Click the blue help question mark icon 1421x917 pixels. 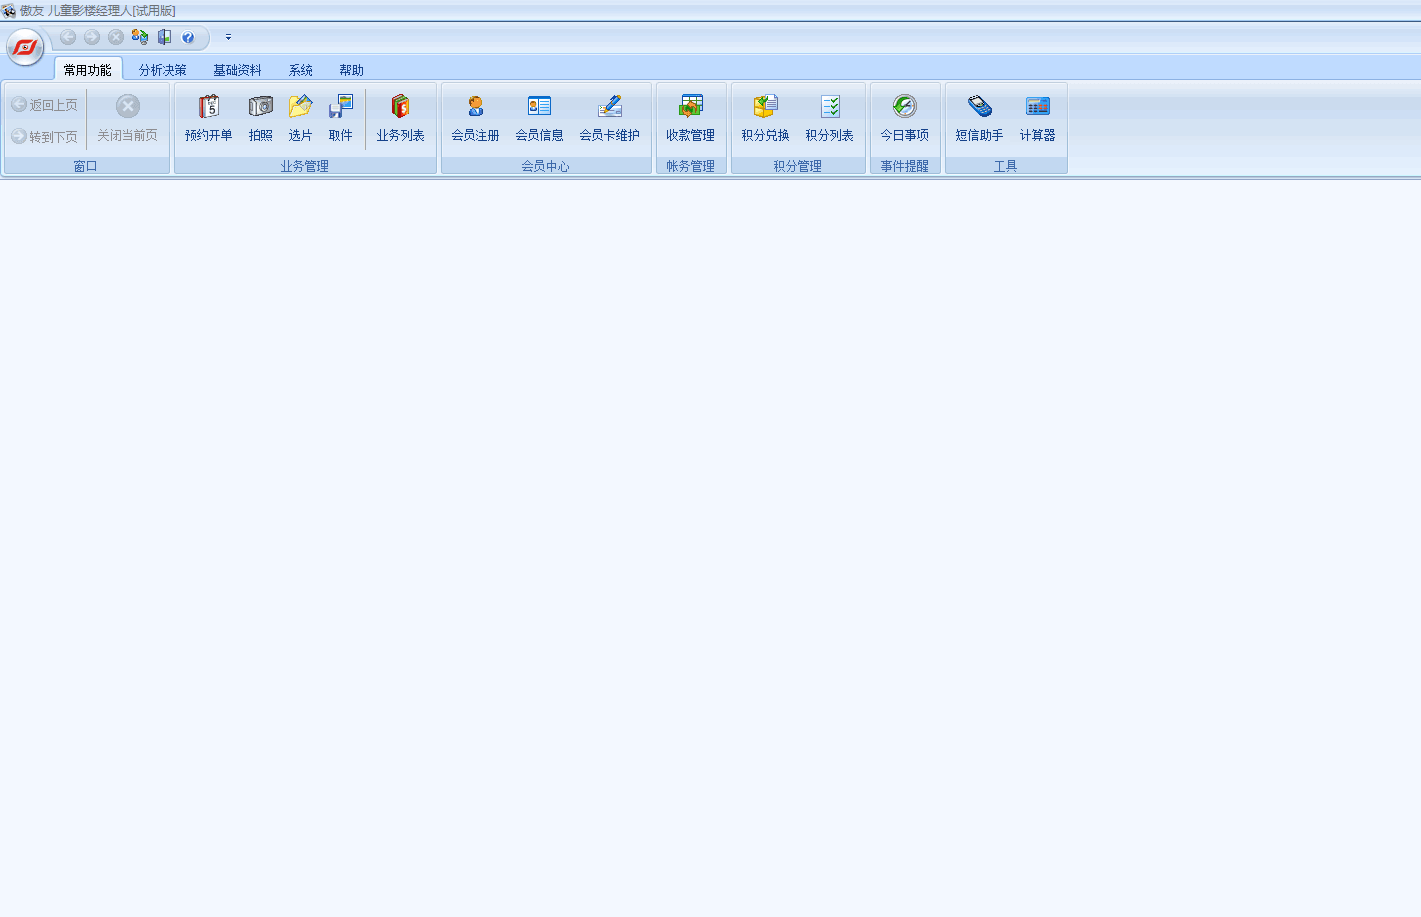(x=188, y=37)
